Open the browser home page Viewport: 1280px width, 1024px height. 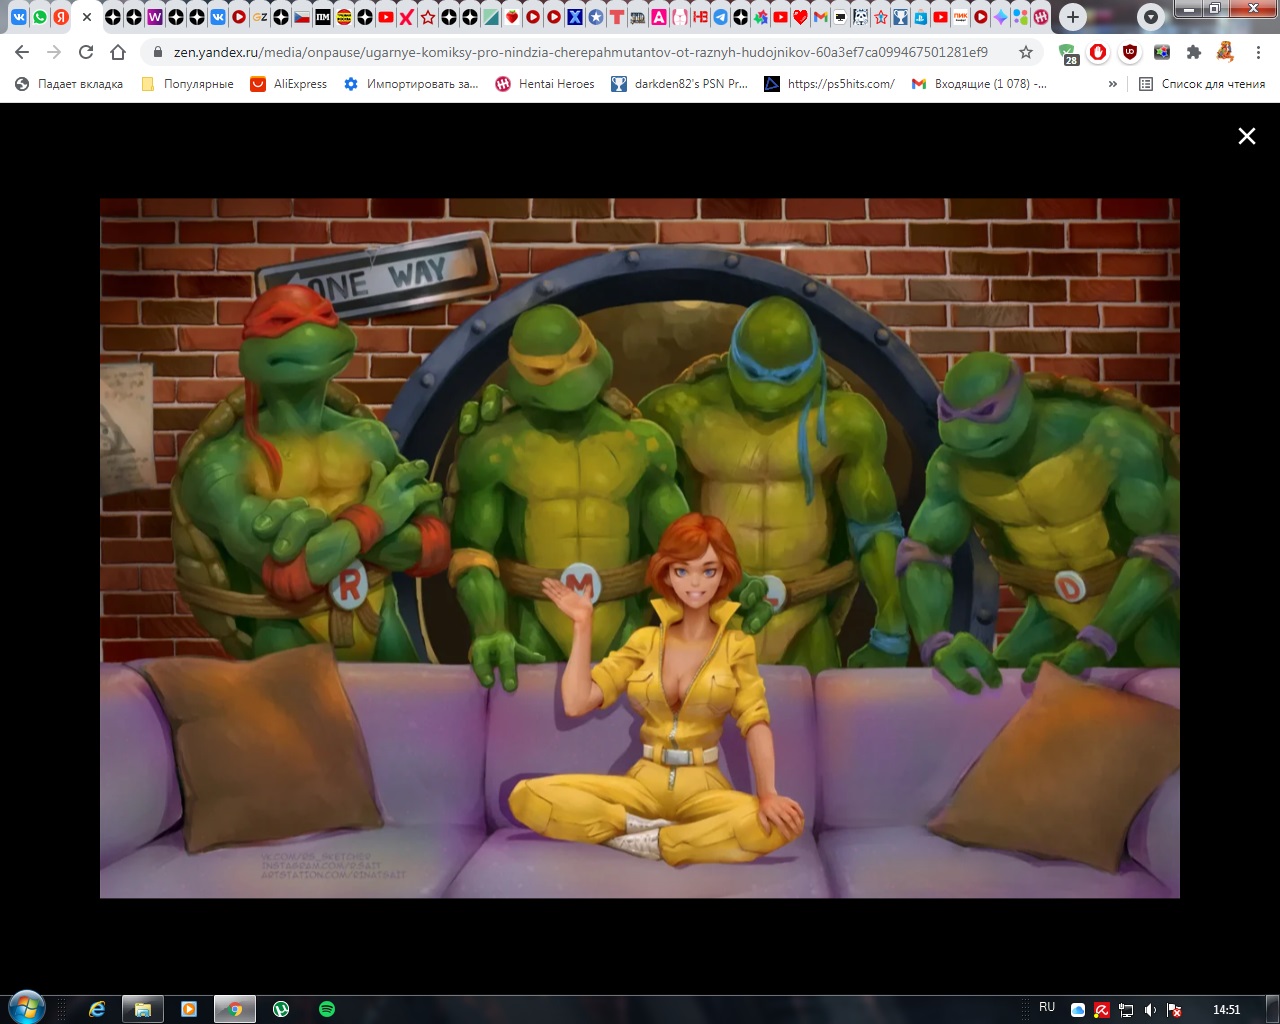click(118, 52)
